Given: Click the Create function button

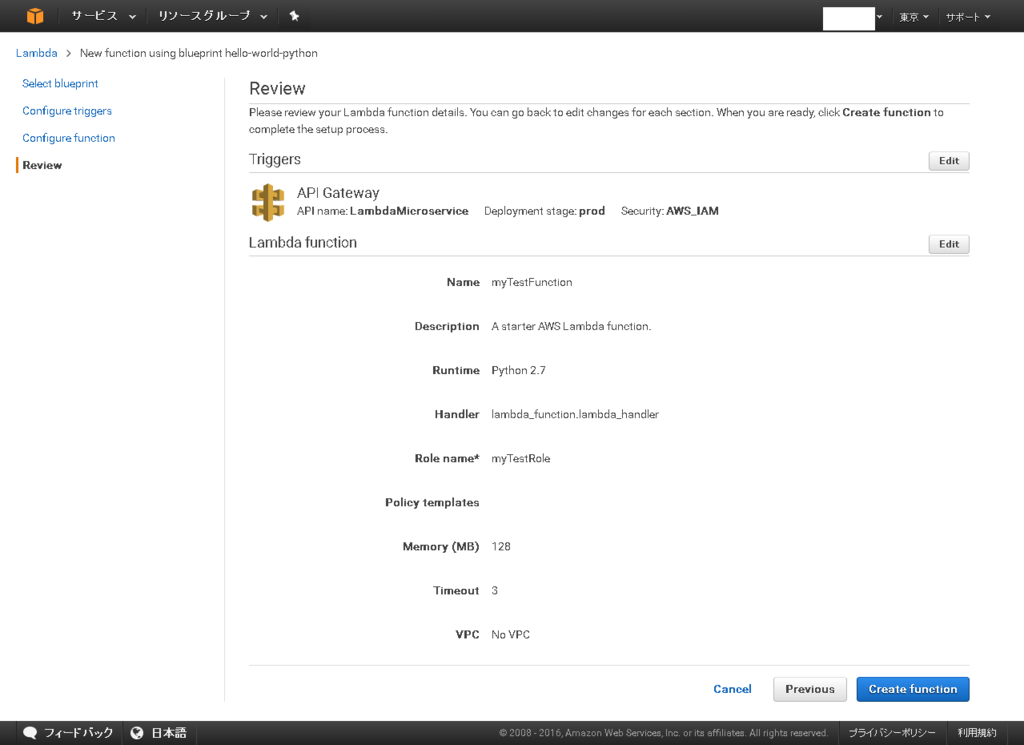Looking at the screenshot, I should (x=913, y=689).
